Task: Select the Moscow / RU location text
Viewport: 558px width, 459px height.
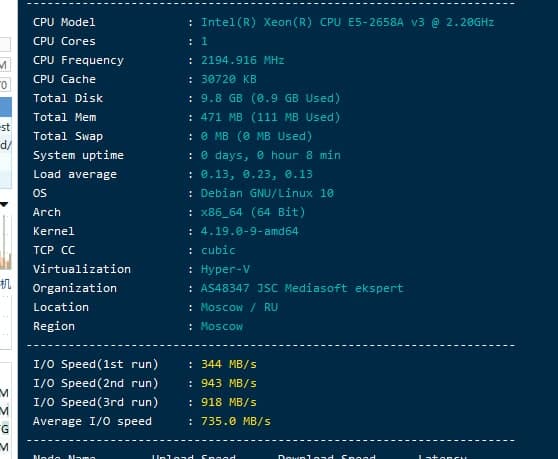Action: coord(239,307)
